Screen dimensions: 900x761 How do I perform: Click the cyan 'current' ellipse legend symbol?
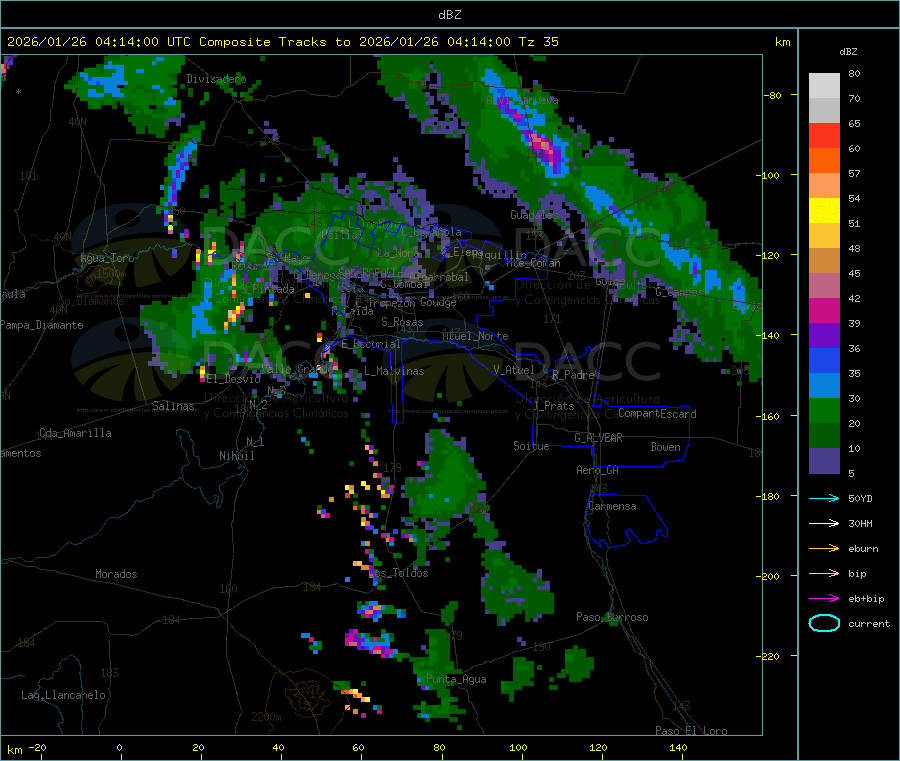tap(824, 623)
